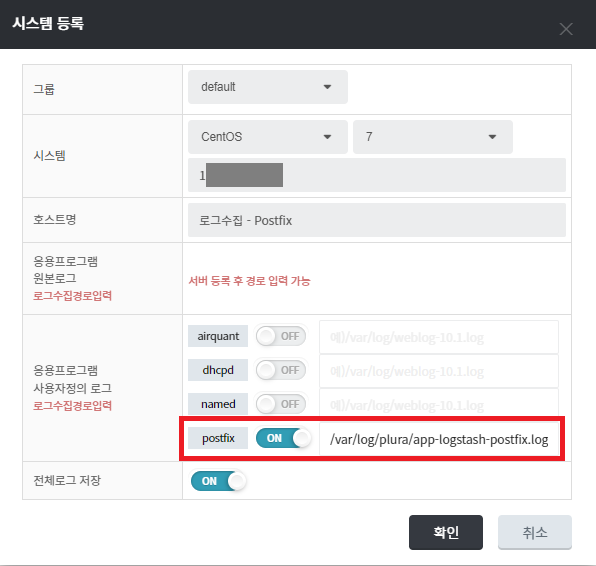Click the postfix log path field
Viewport: 596px width, 566px height.
click(x=439, y=439)
